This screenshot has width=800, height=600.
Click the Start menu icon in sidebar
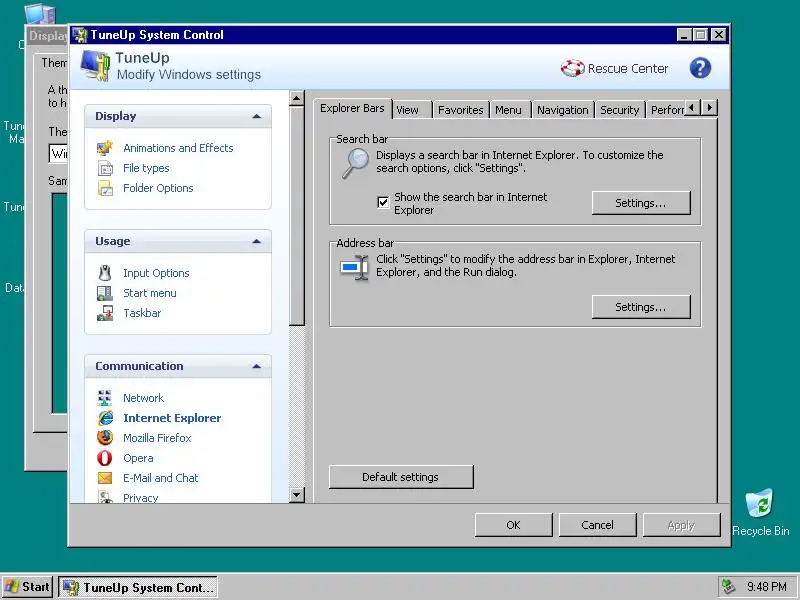point(105,293)
